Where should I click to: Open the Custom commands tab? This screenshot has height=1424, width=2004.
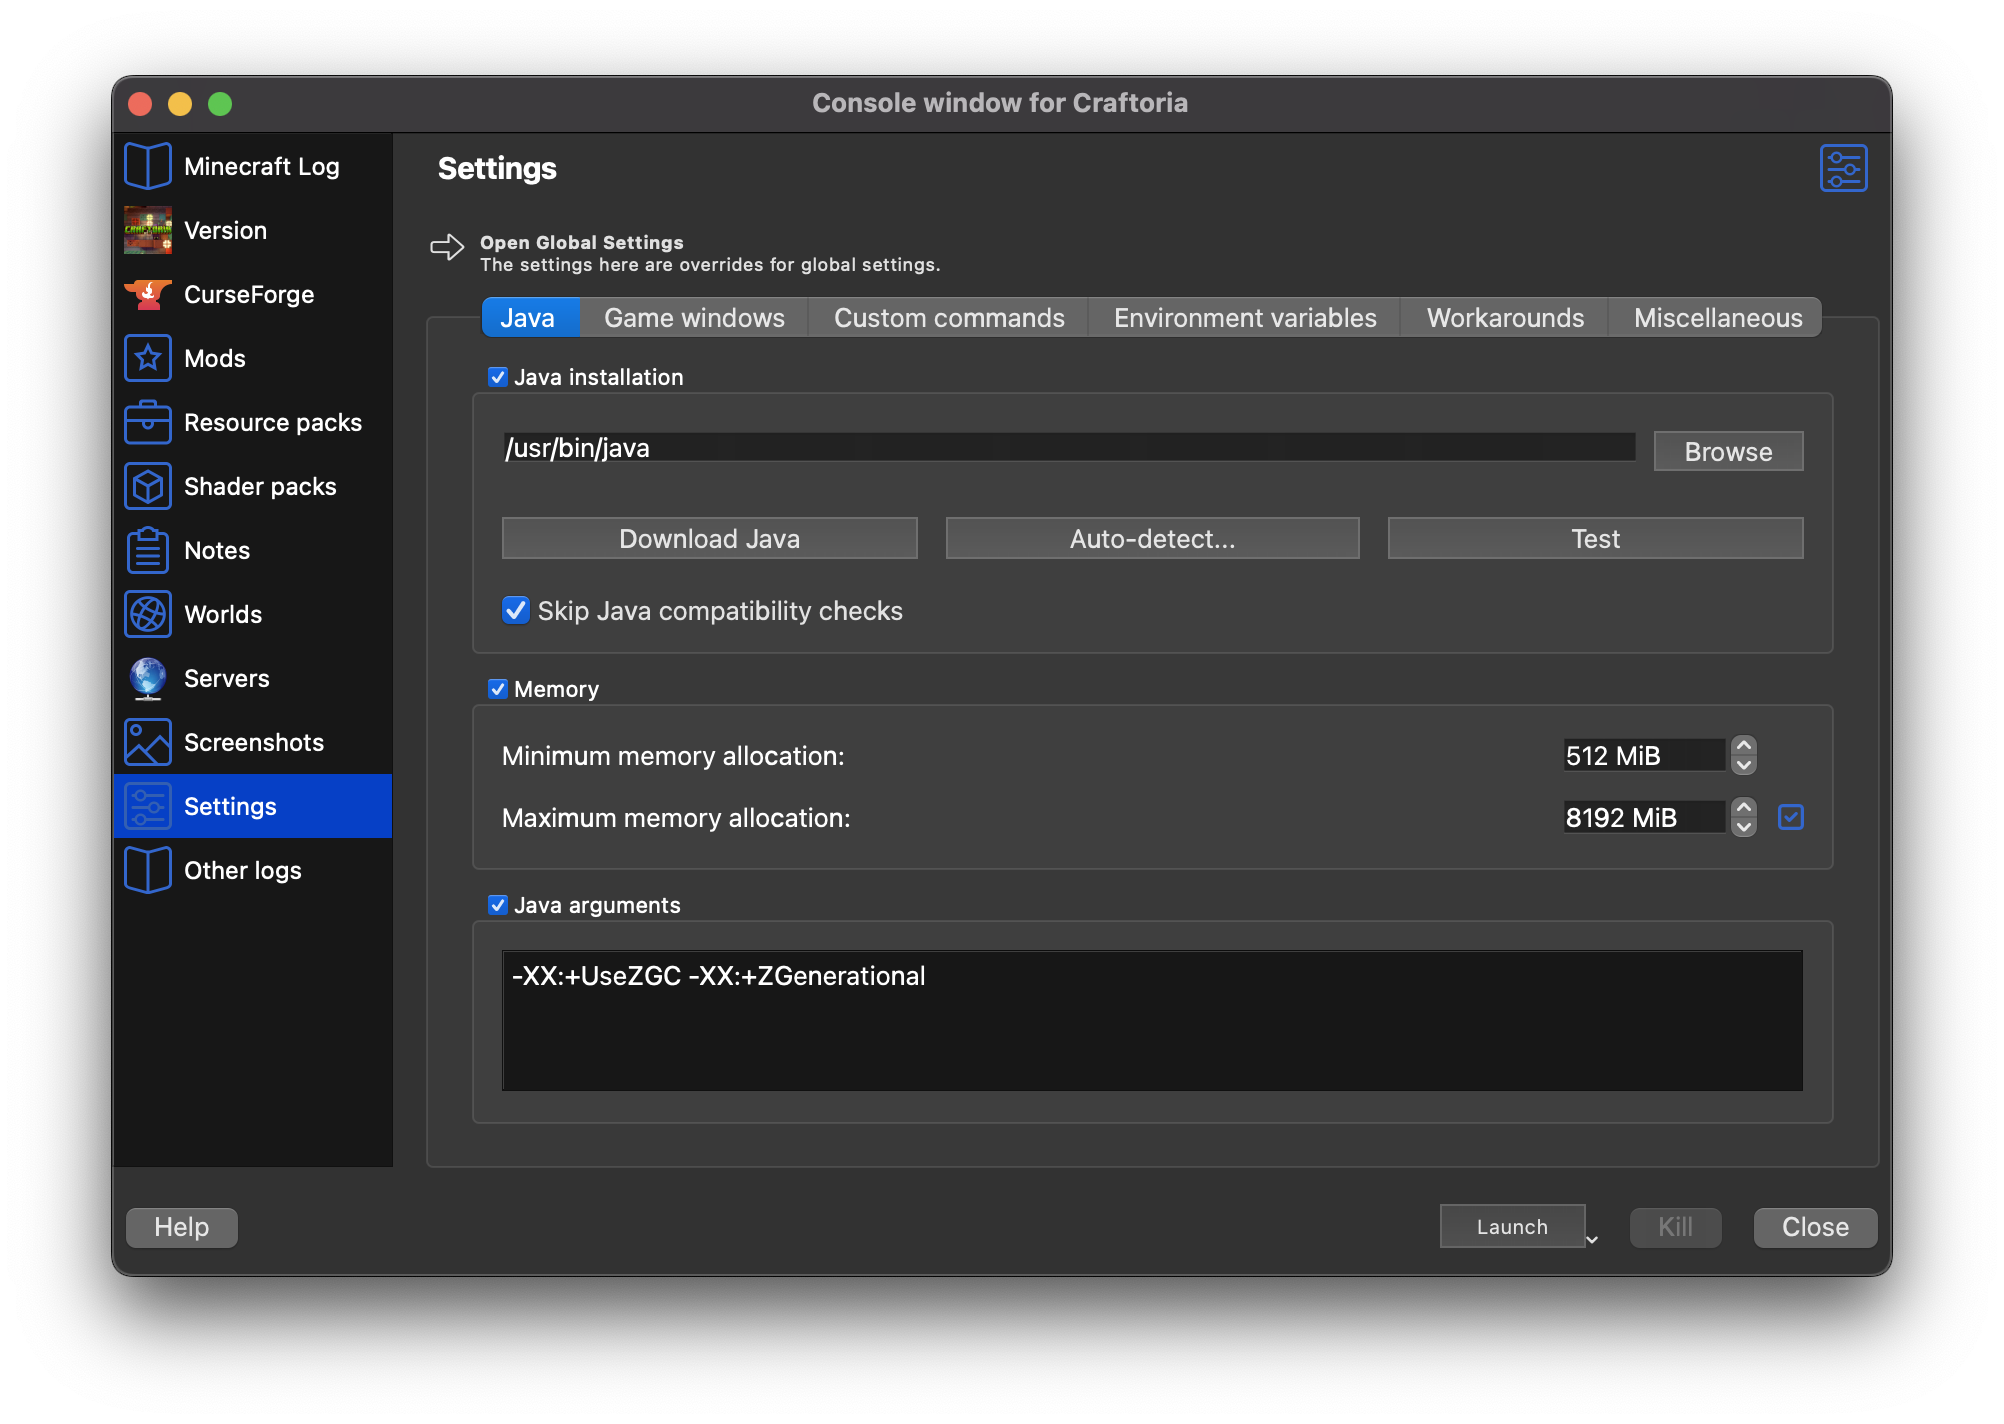tap(949, 318)
